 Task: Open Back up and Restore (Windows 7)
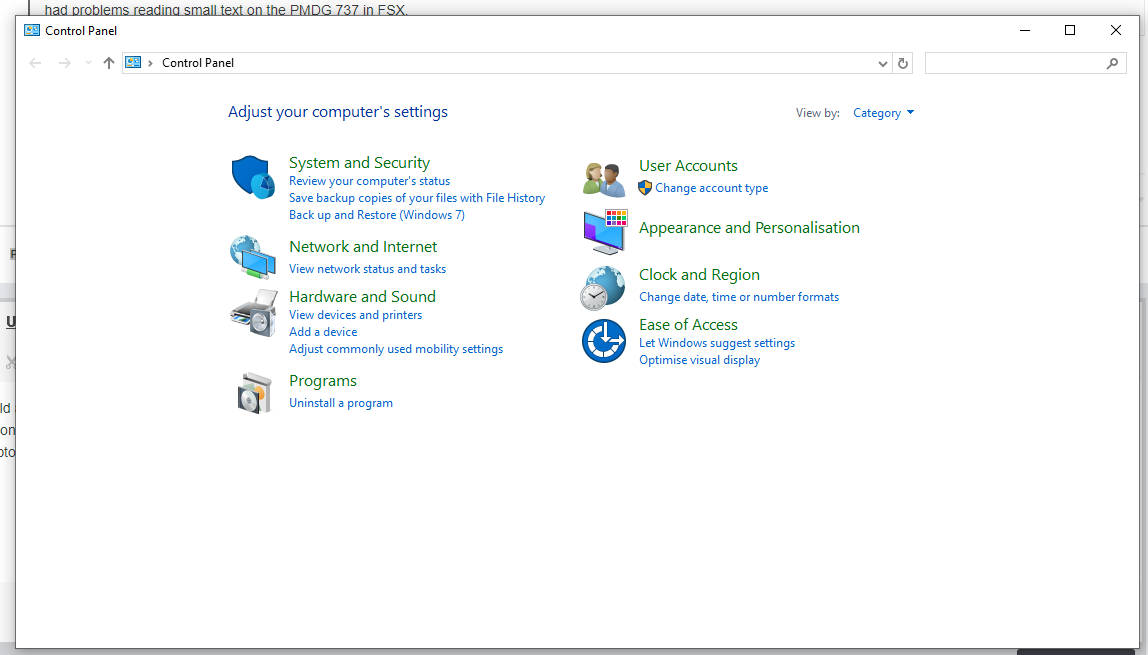tap(377, 214)
